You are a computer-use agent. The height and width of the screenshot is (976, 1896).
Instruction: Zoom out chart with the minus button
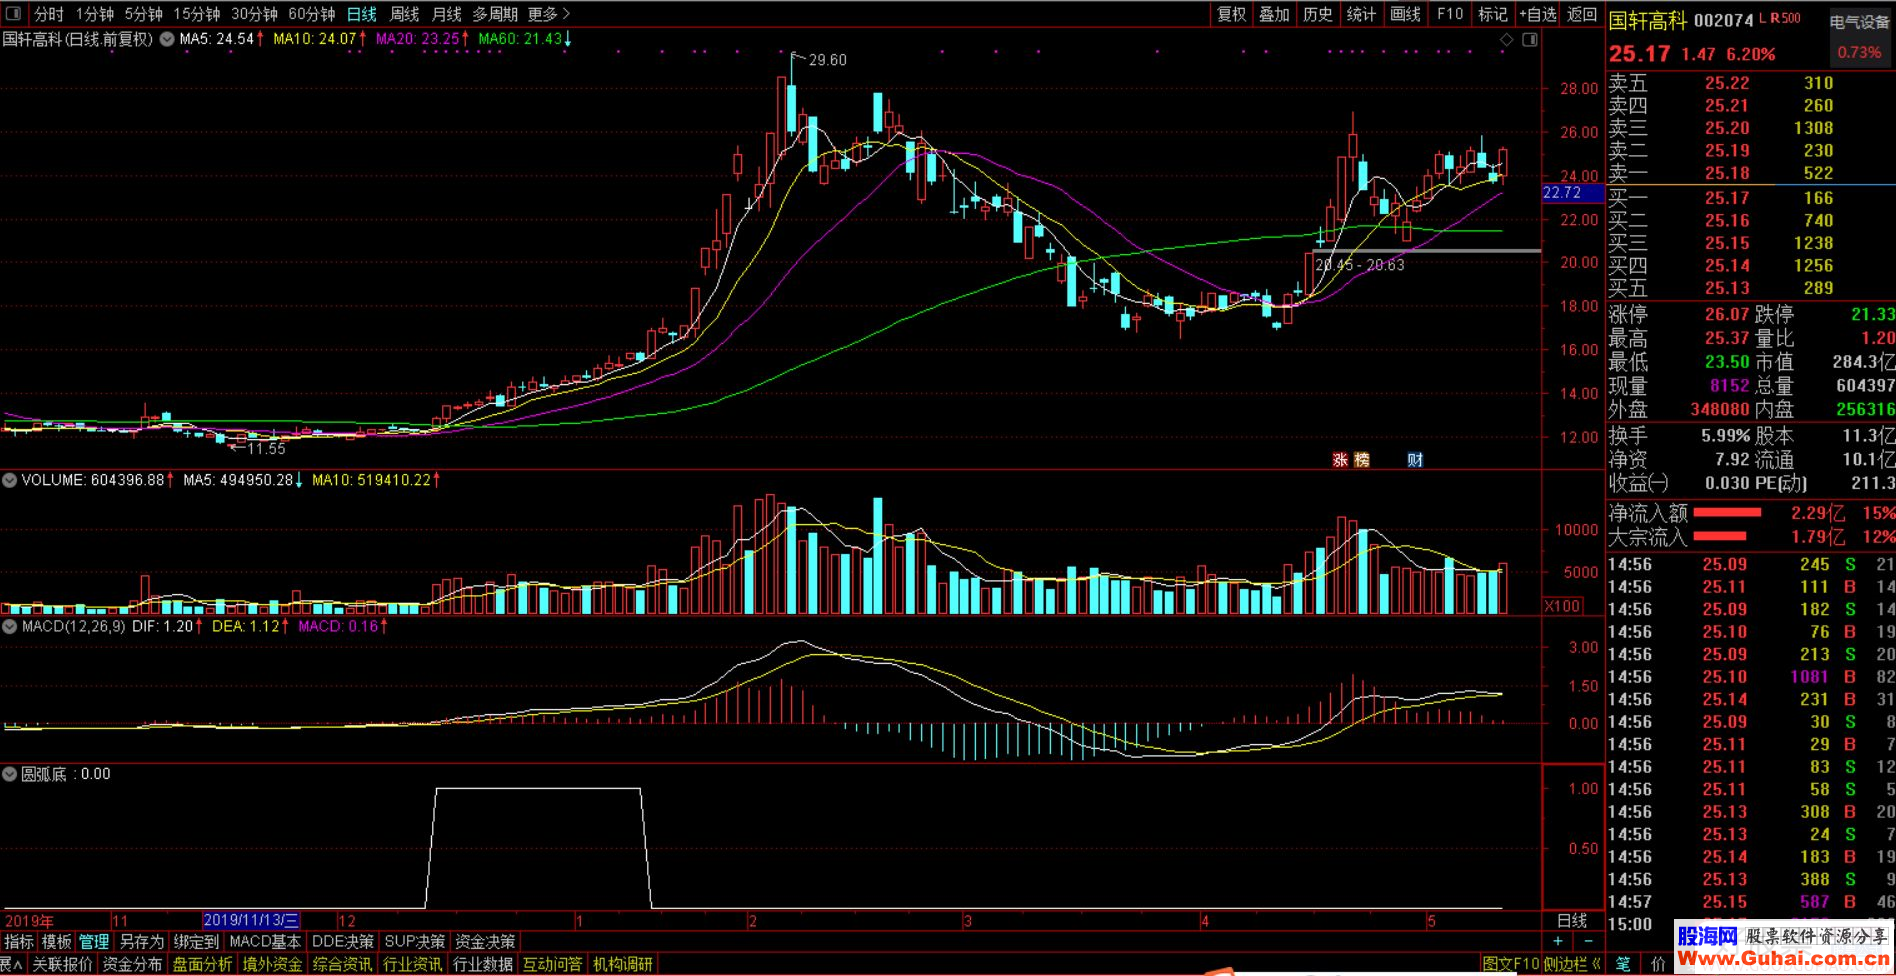coord(1589,941)
